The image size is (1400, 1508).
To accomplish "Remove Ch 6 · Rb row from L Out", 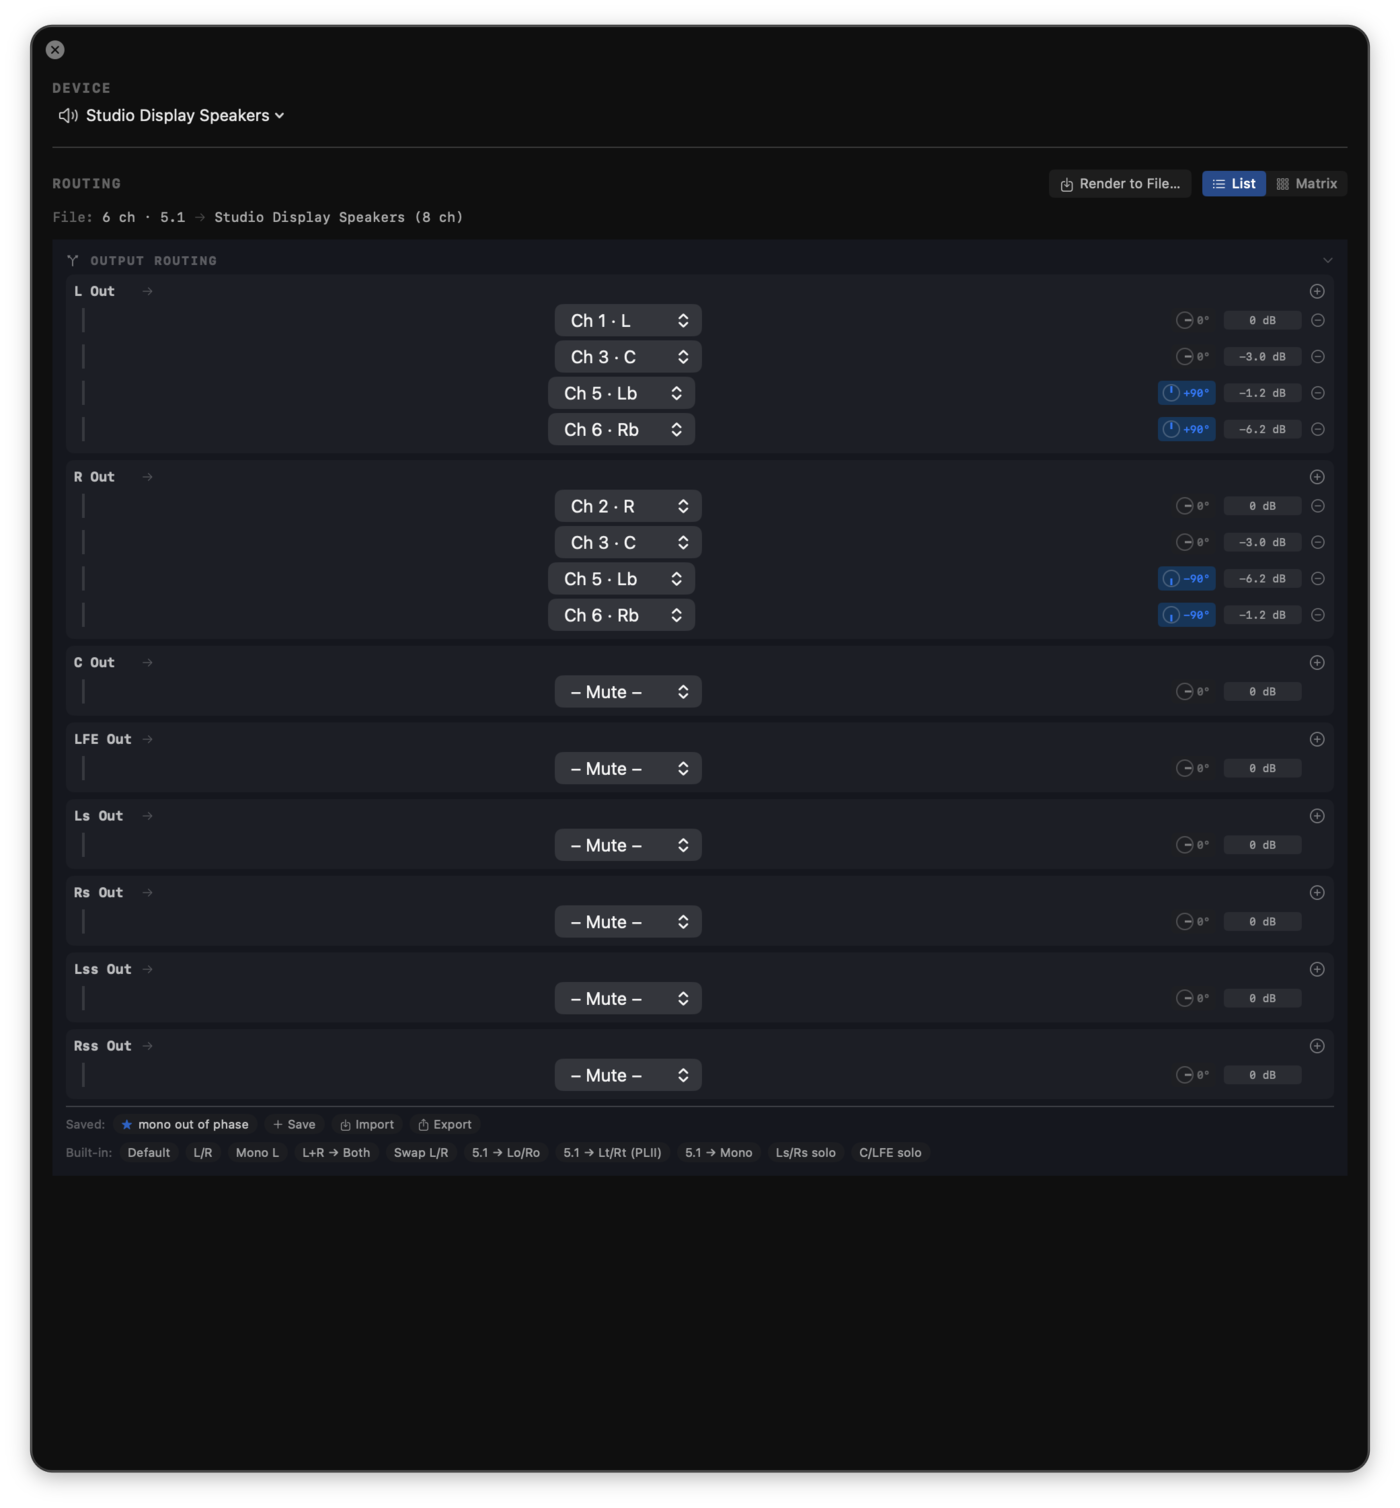I will click(1318, 429).
